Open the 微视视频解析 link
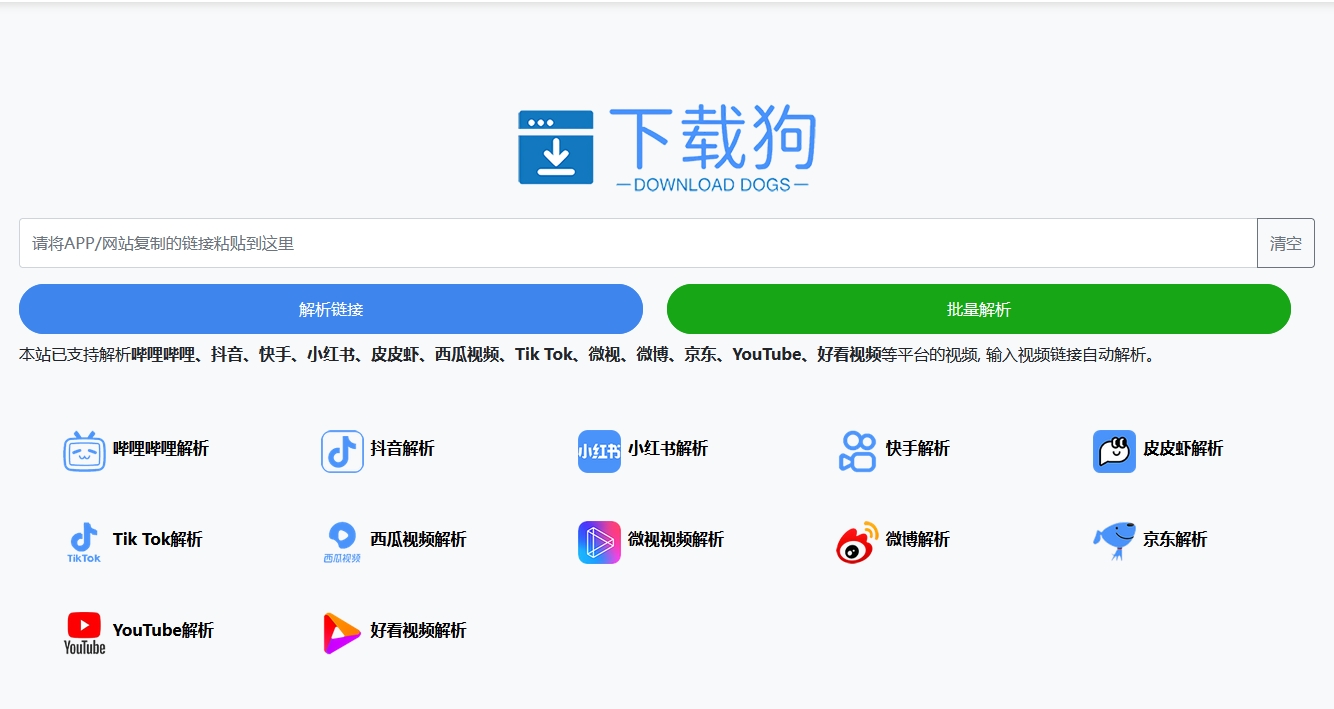The height and width of the screenshot is (709, 1334). (x=676, y=540)
